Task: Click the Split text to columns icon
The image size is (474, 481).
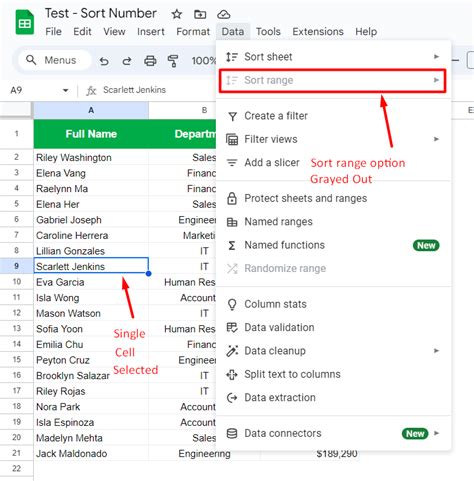Action: tap(232, 374)
